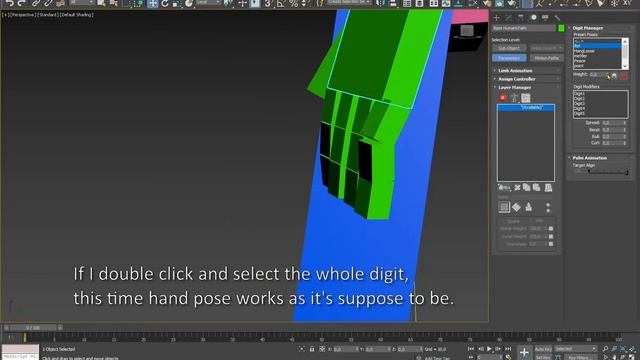Select the [Available] layer entry
This screenshot has height=360, width=640.
[526, 107]
